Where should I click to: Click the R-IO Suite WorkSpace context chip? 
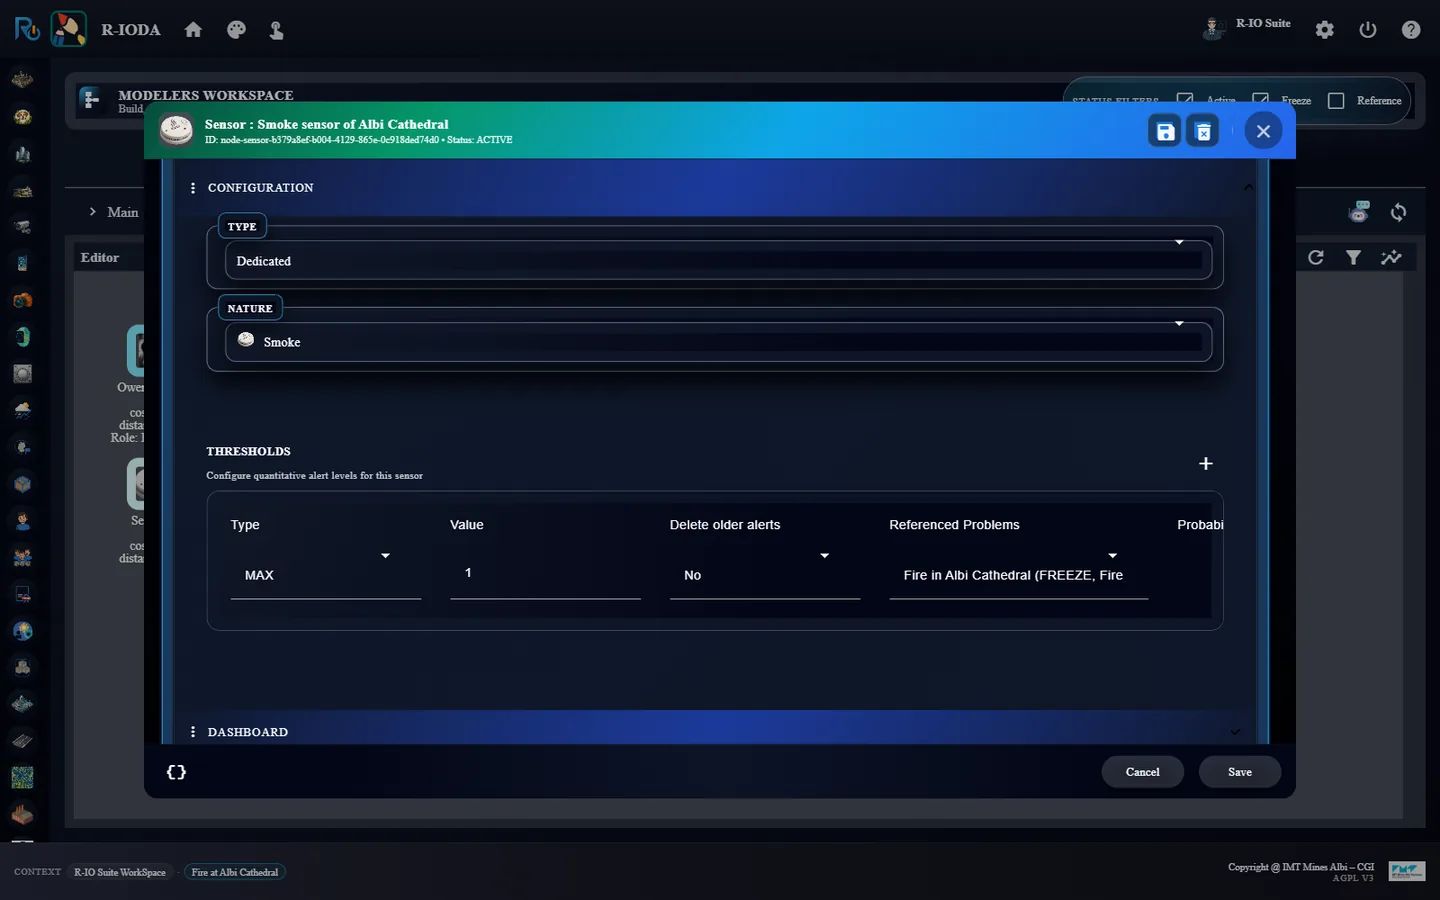pos(120,872)
